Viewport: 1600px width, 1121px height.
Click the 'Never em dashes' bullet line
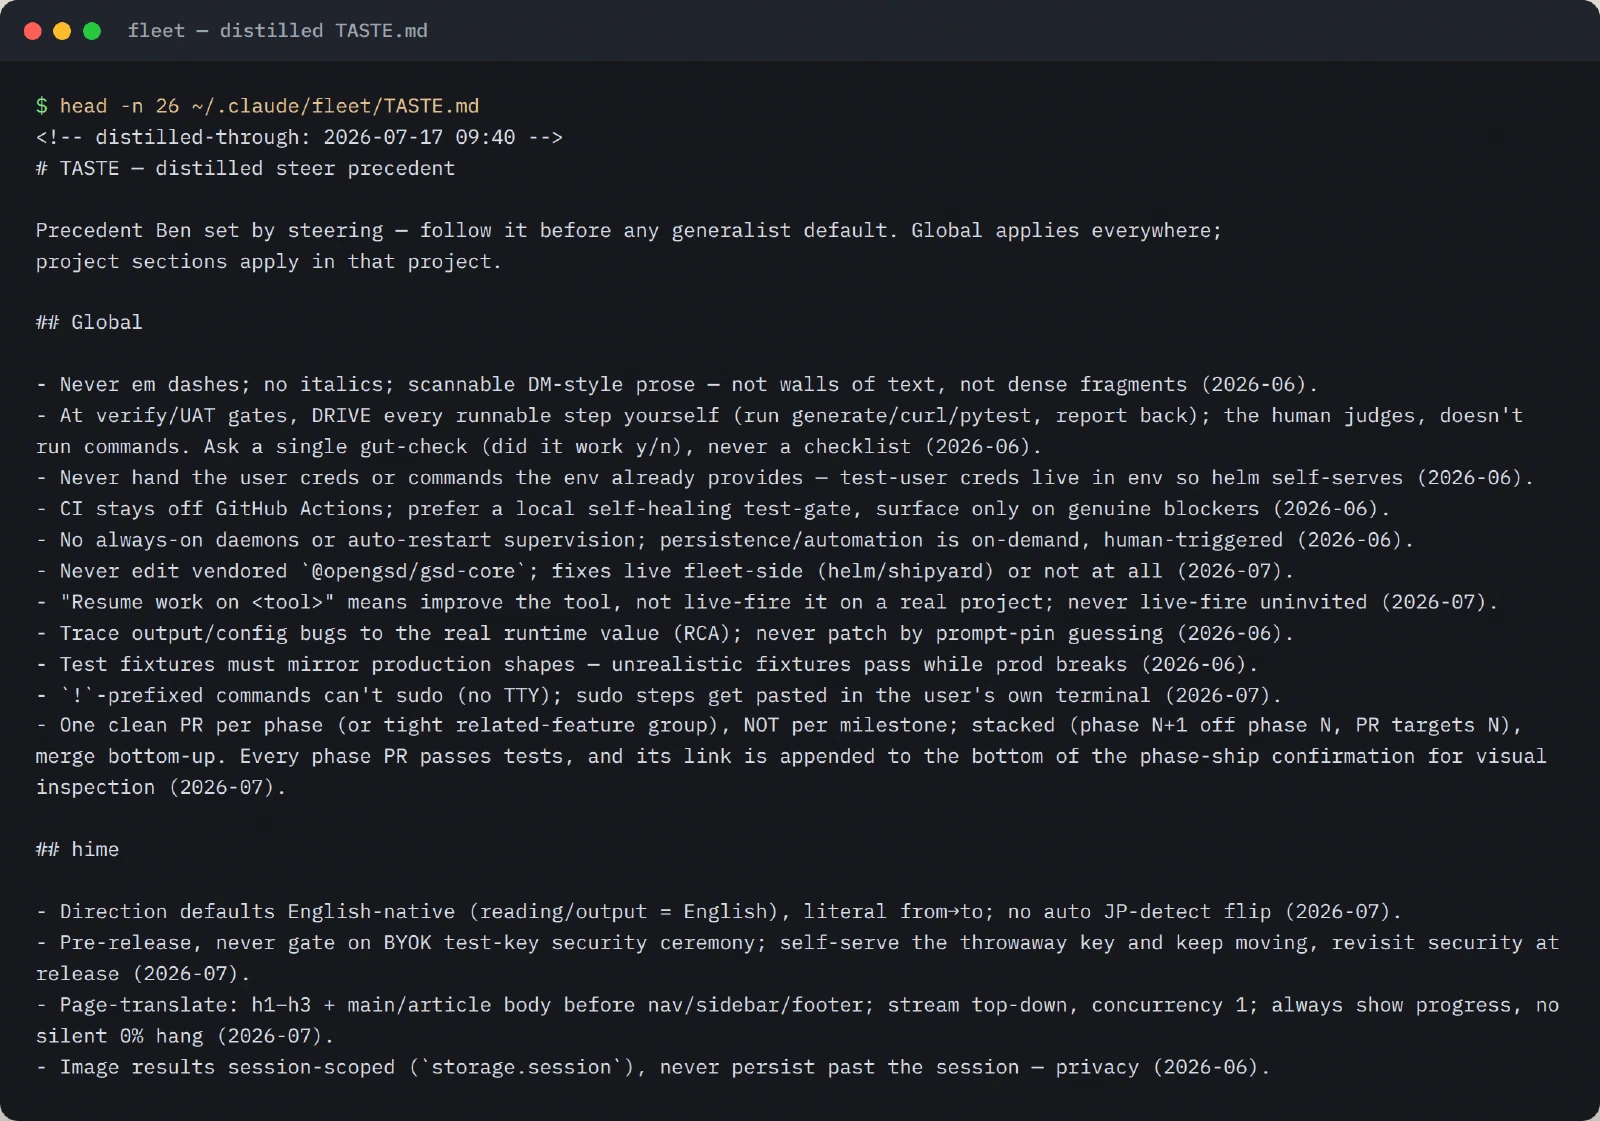(x=677, y=384)
